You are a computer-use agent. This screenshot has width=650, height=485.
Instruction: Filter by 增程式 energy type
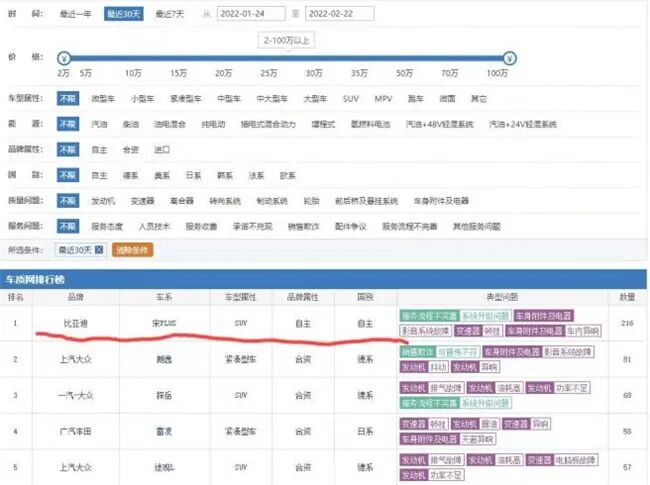point(323,124)
